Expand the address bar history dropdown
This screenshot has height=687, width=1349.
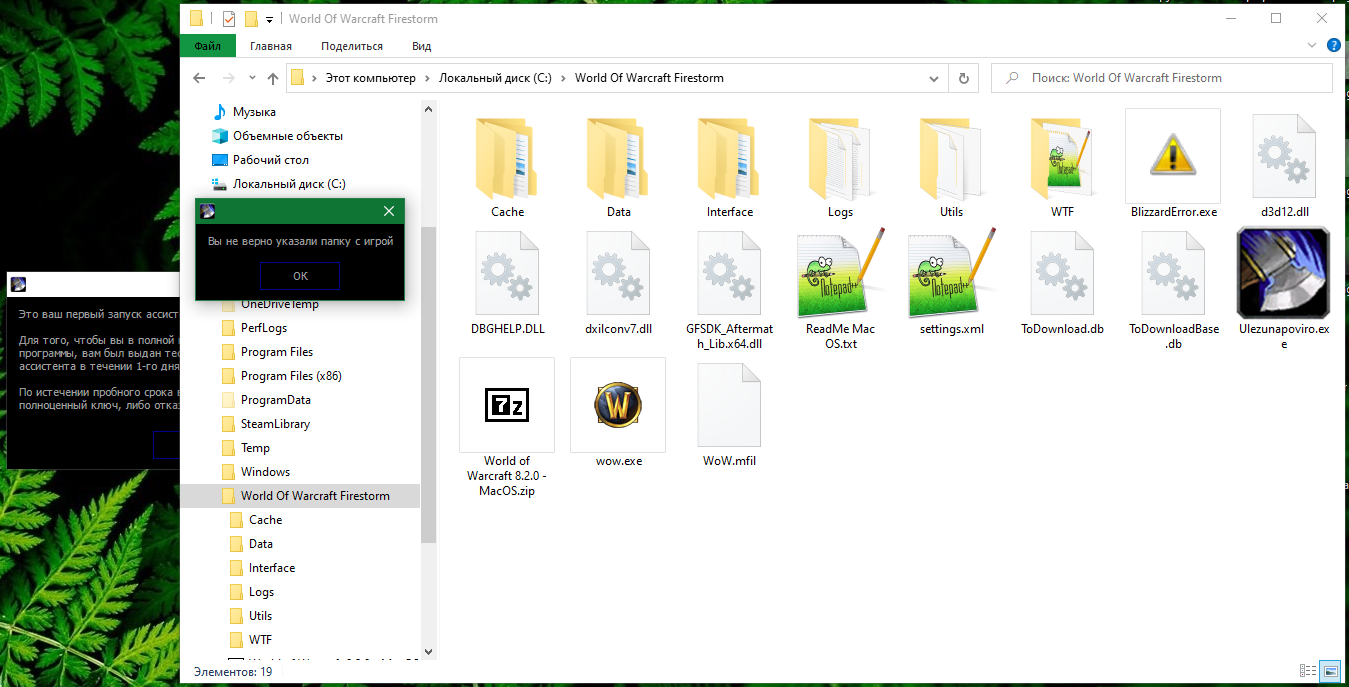point(935,78)
